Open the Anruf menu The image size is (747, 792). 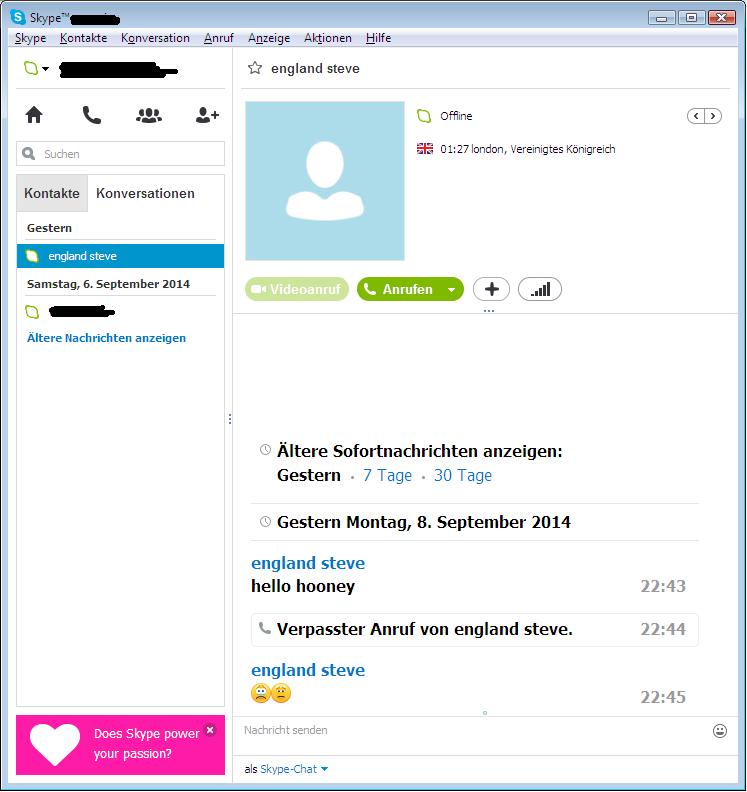(219, 38)
